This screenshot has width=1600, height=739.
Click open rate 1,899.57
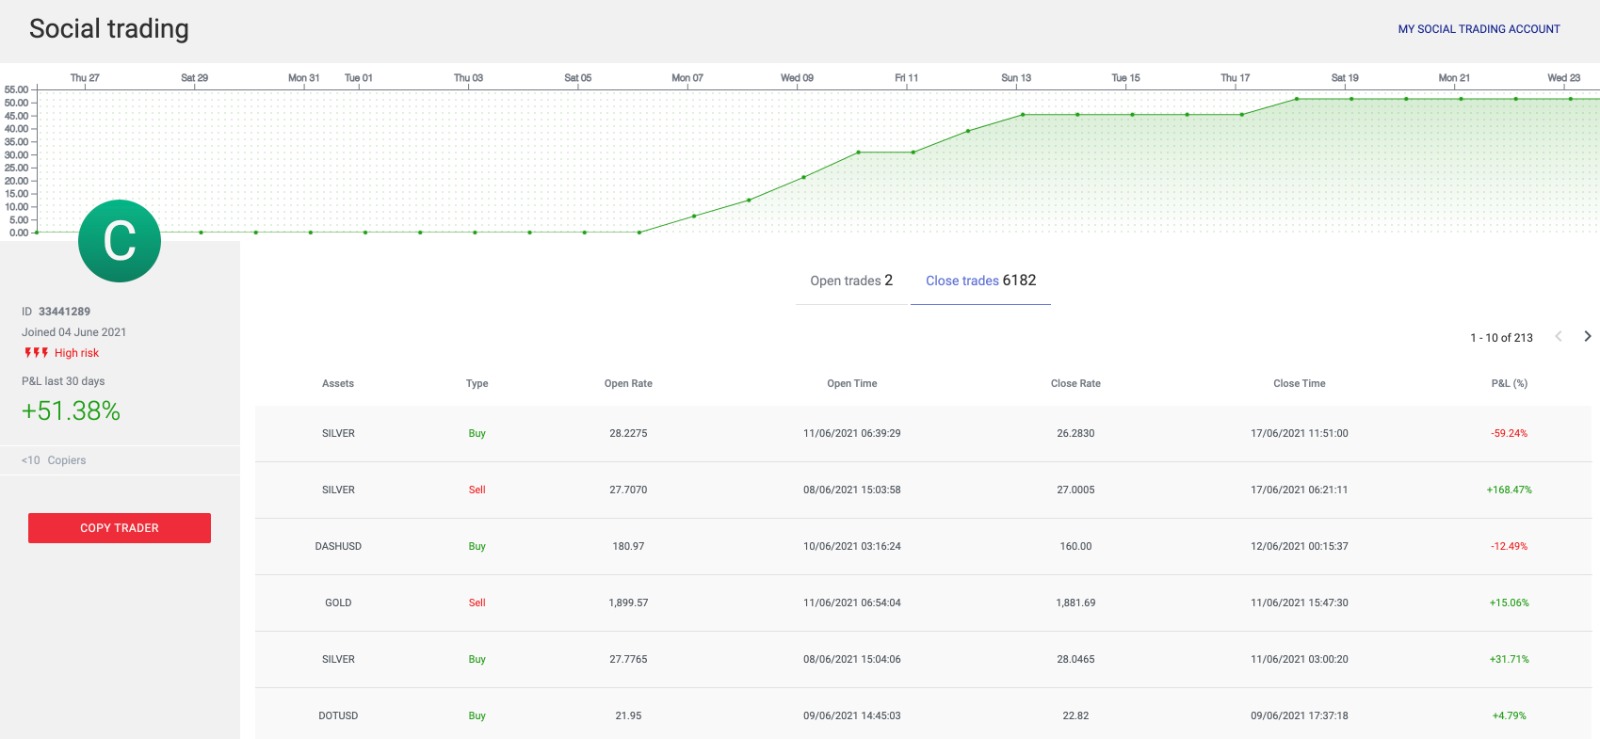click(628, 603)
